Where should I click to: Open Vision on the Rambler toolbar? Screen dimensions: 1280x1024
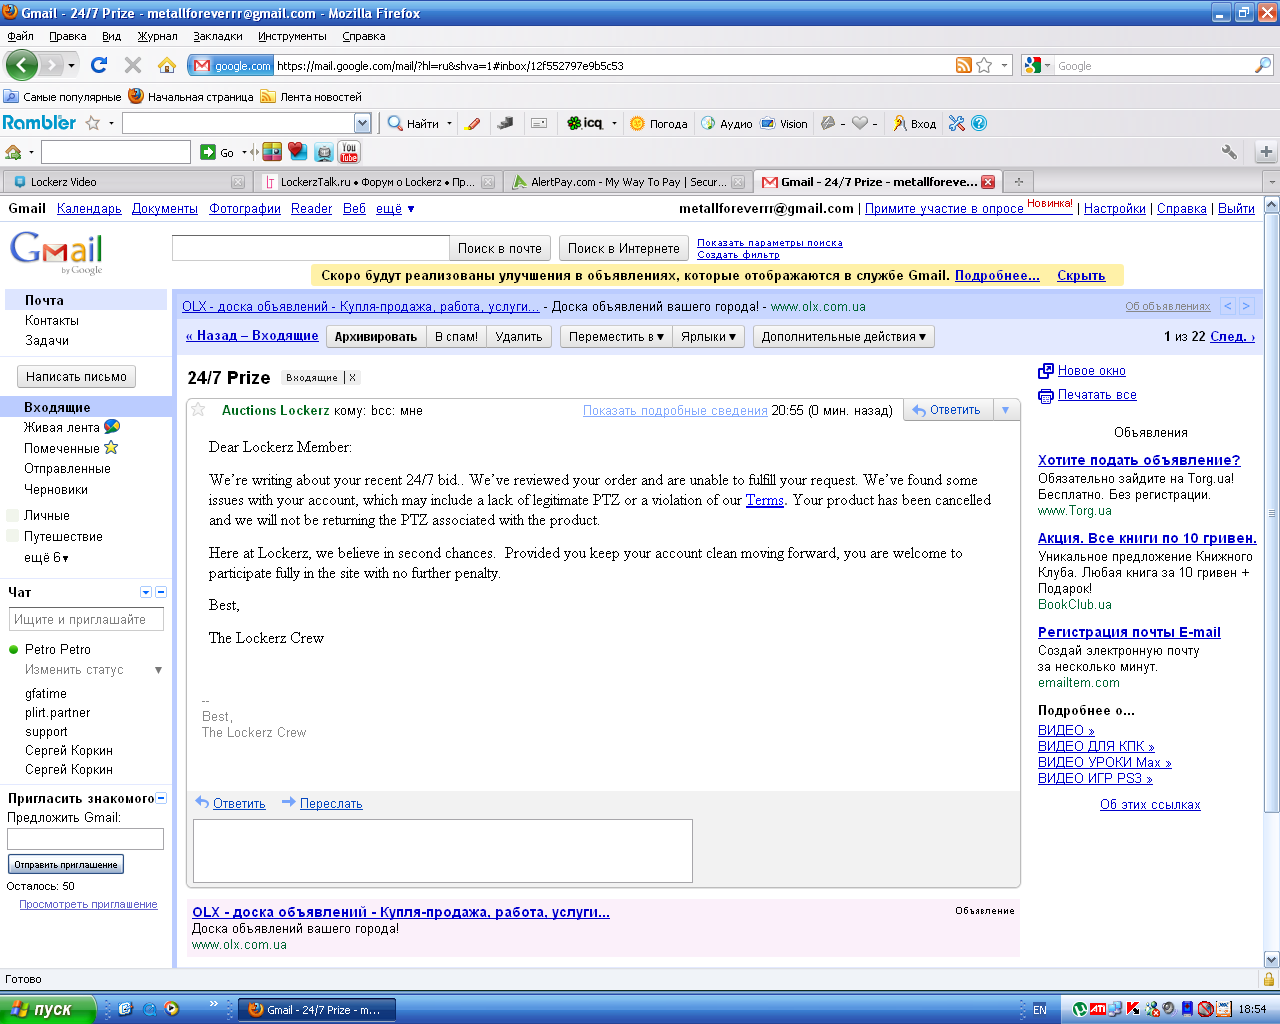point(784,123)
